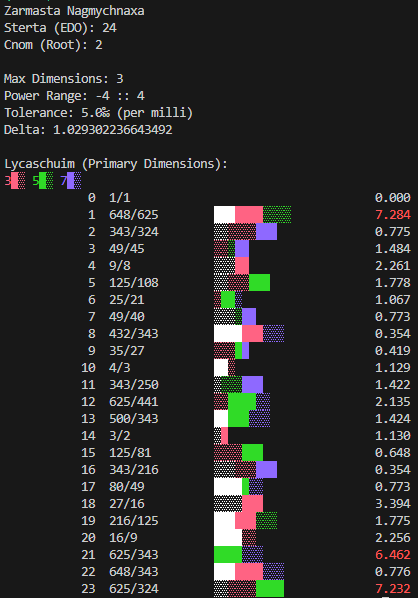Click the error value 0.775
Viewport: 418px width, 598px height.
pyautogui.click(x=393, y=232)
